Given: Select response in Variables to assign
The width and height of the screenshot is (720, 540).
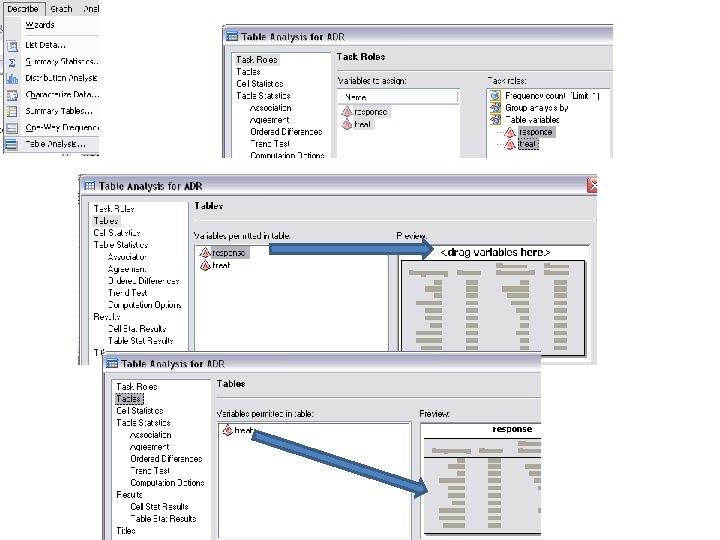Looking at the screenshot, I should coord(371,112).
